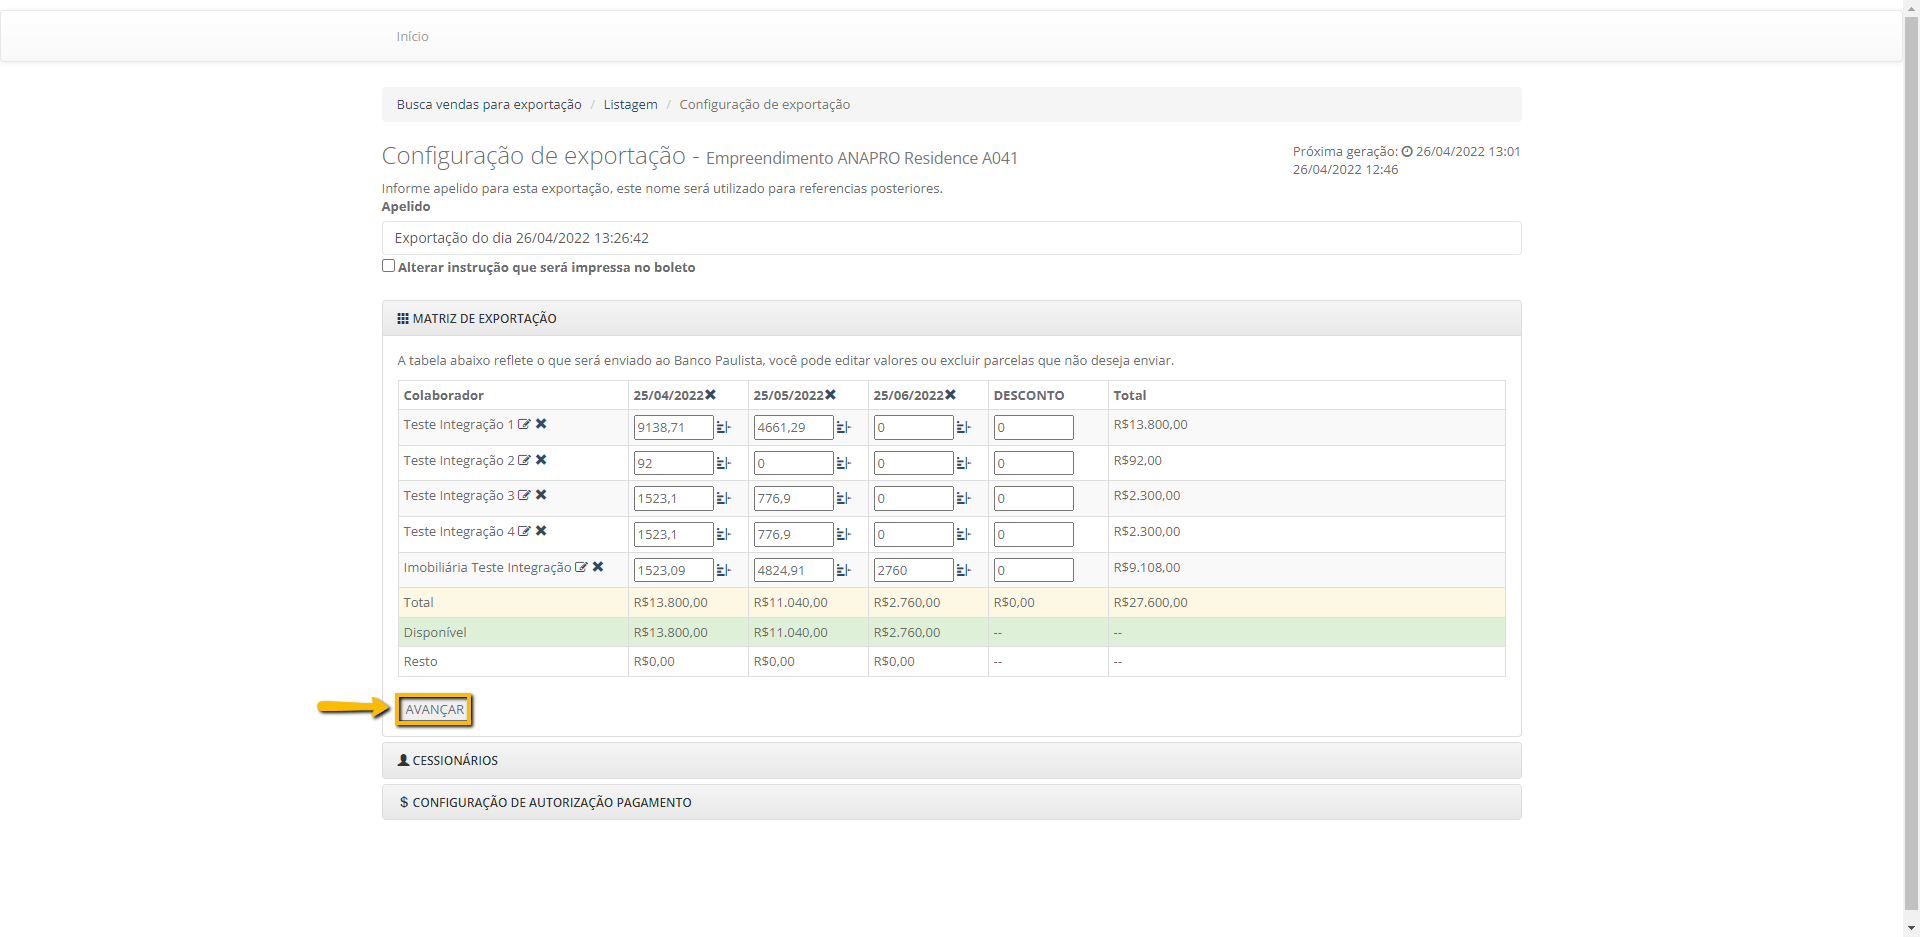Remove Teste Integração 2 row with X icon
Viewport: 1920px width, 937px height.
click(541, 460)
